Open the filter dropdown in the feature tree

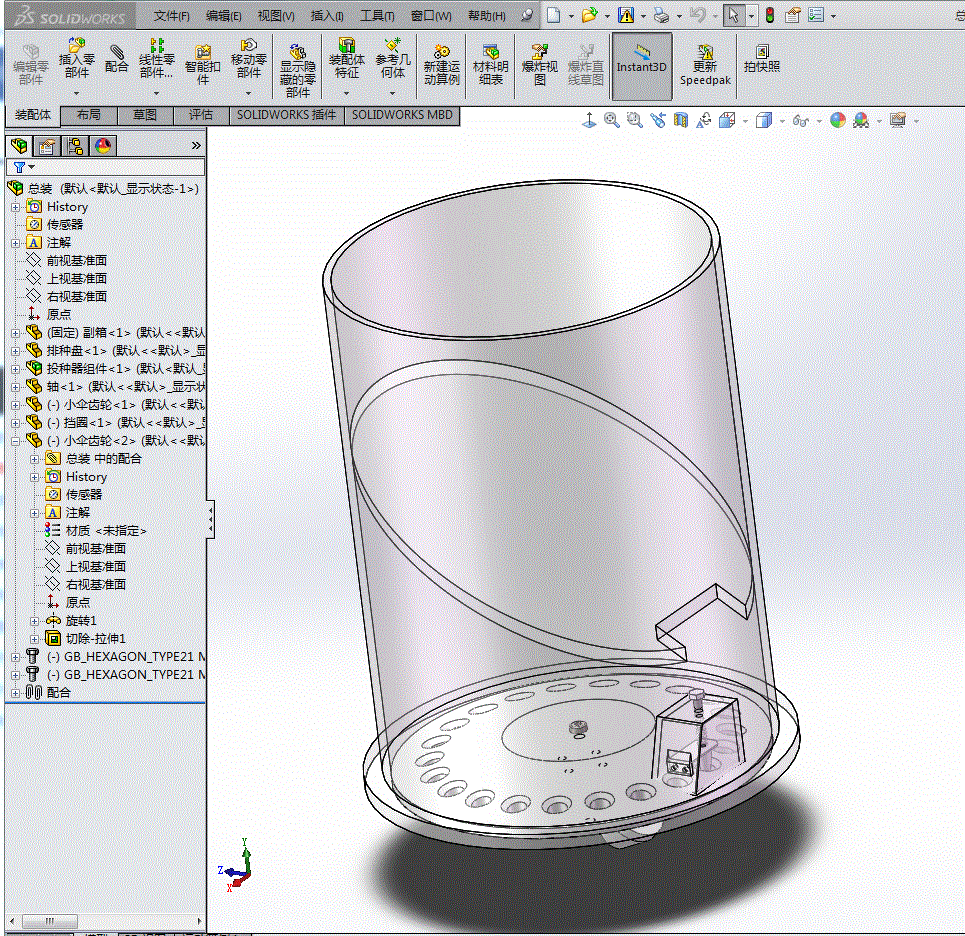tap(25, 167)
